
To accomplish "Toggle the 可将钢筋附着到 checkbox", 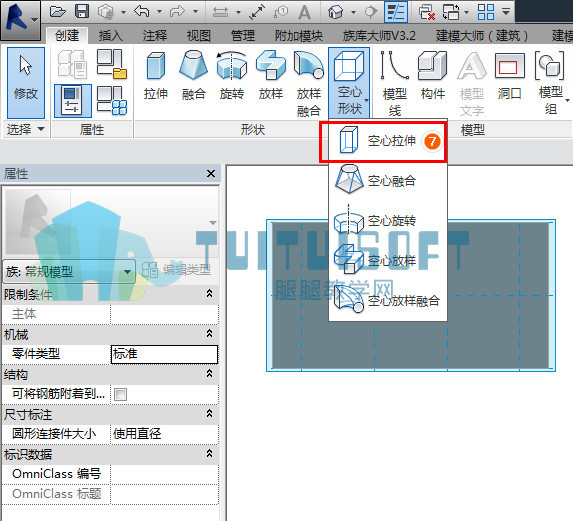I will pyautogui.click(x=120, y=395).
